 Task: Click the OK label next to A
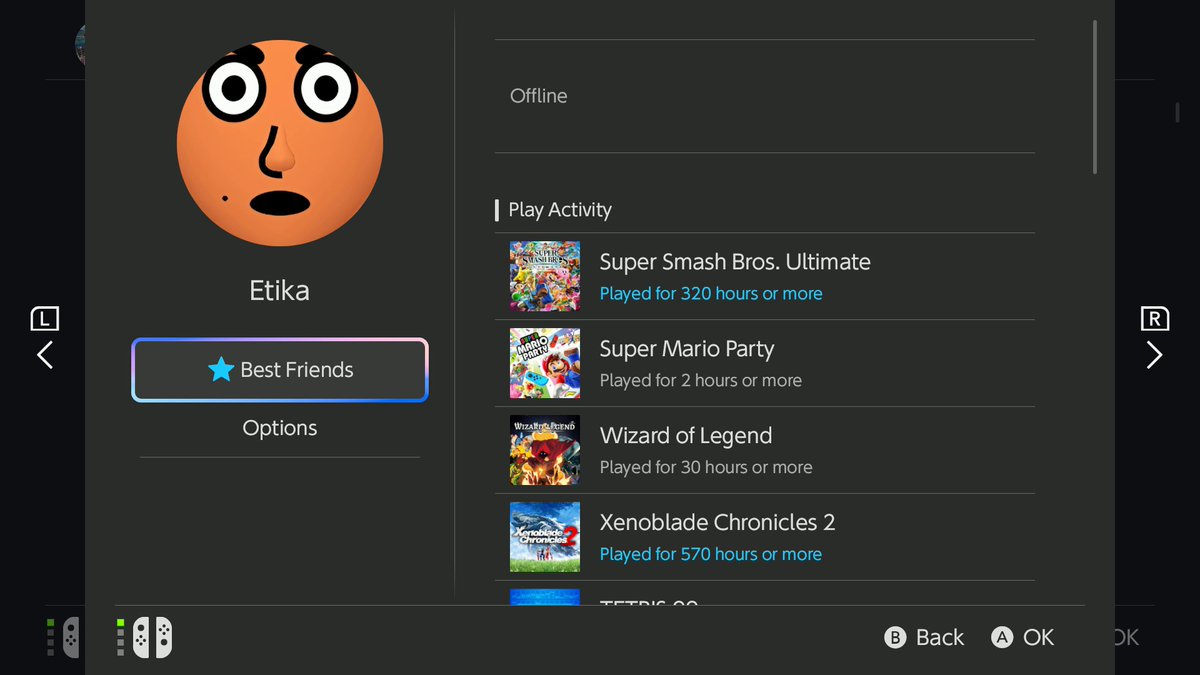[x=1039, y=638]
